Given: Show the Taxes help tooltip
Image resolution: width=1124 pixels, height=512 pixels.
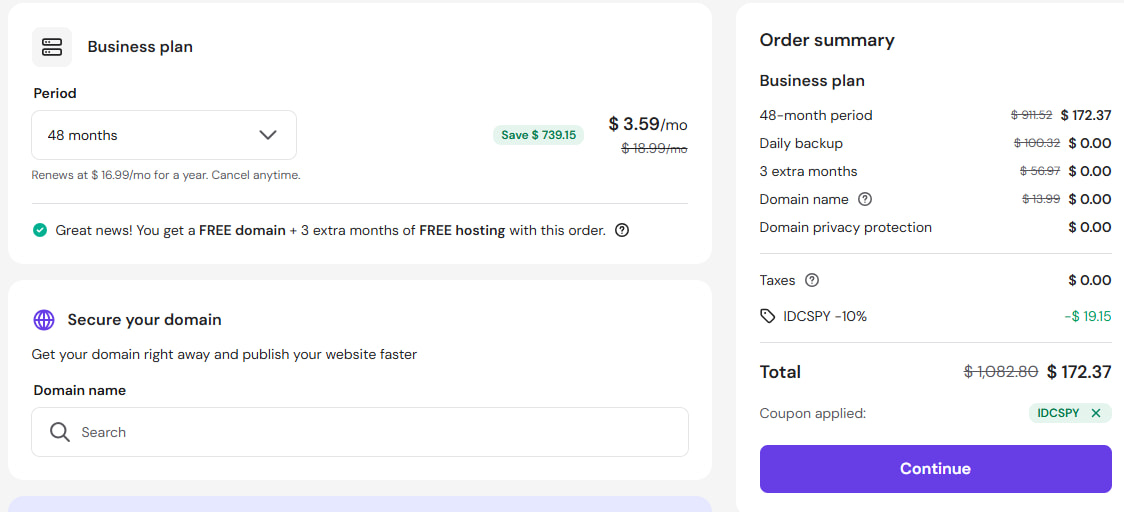Looking at the screenshot, I should pyautogui.click(x=812, y=280).
